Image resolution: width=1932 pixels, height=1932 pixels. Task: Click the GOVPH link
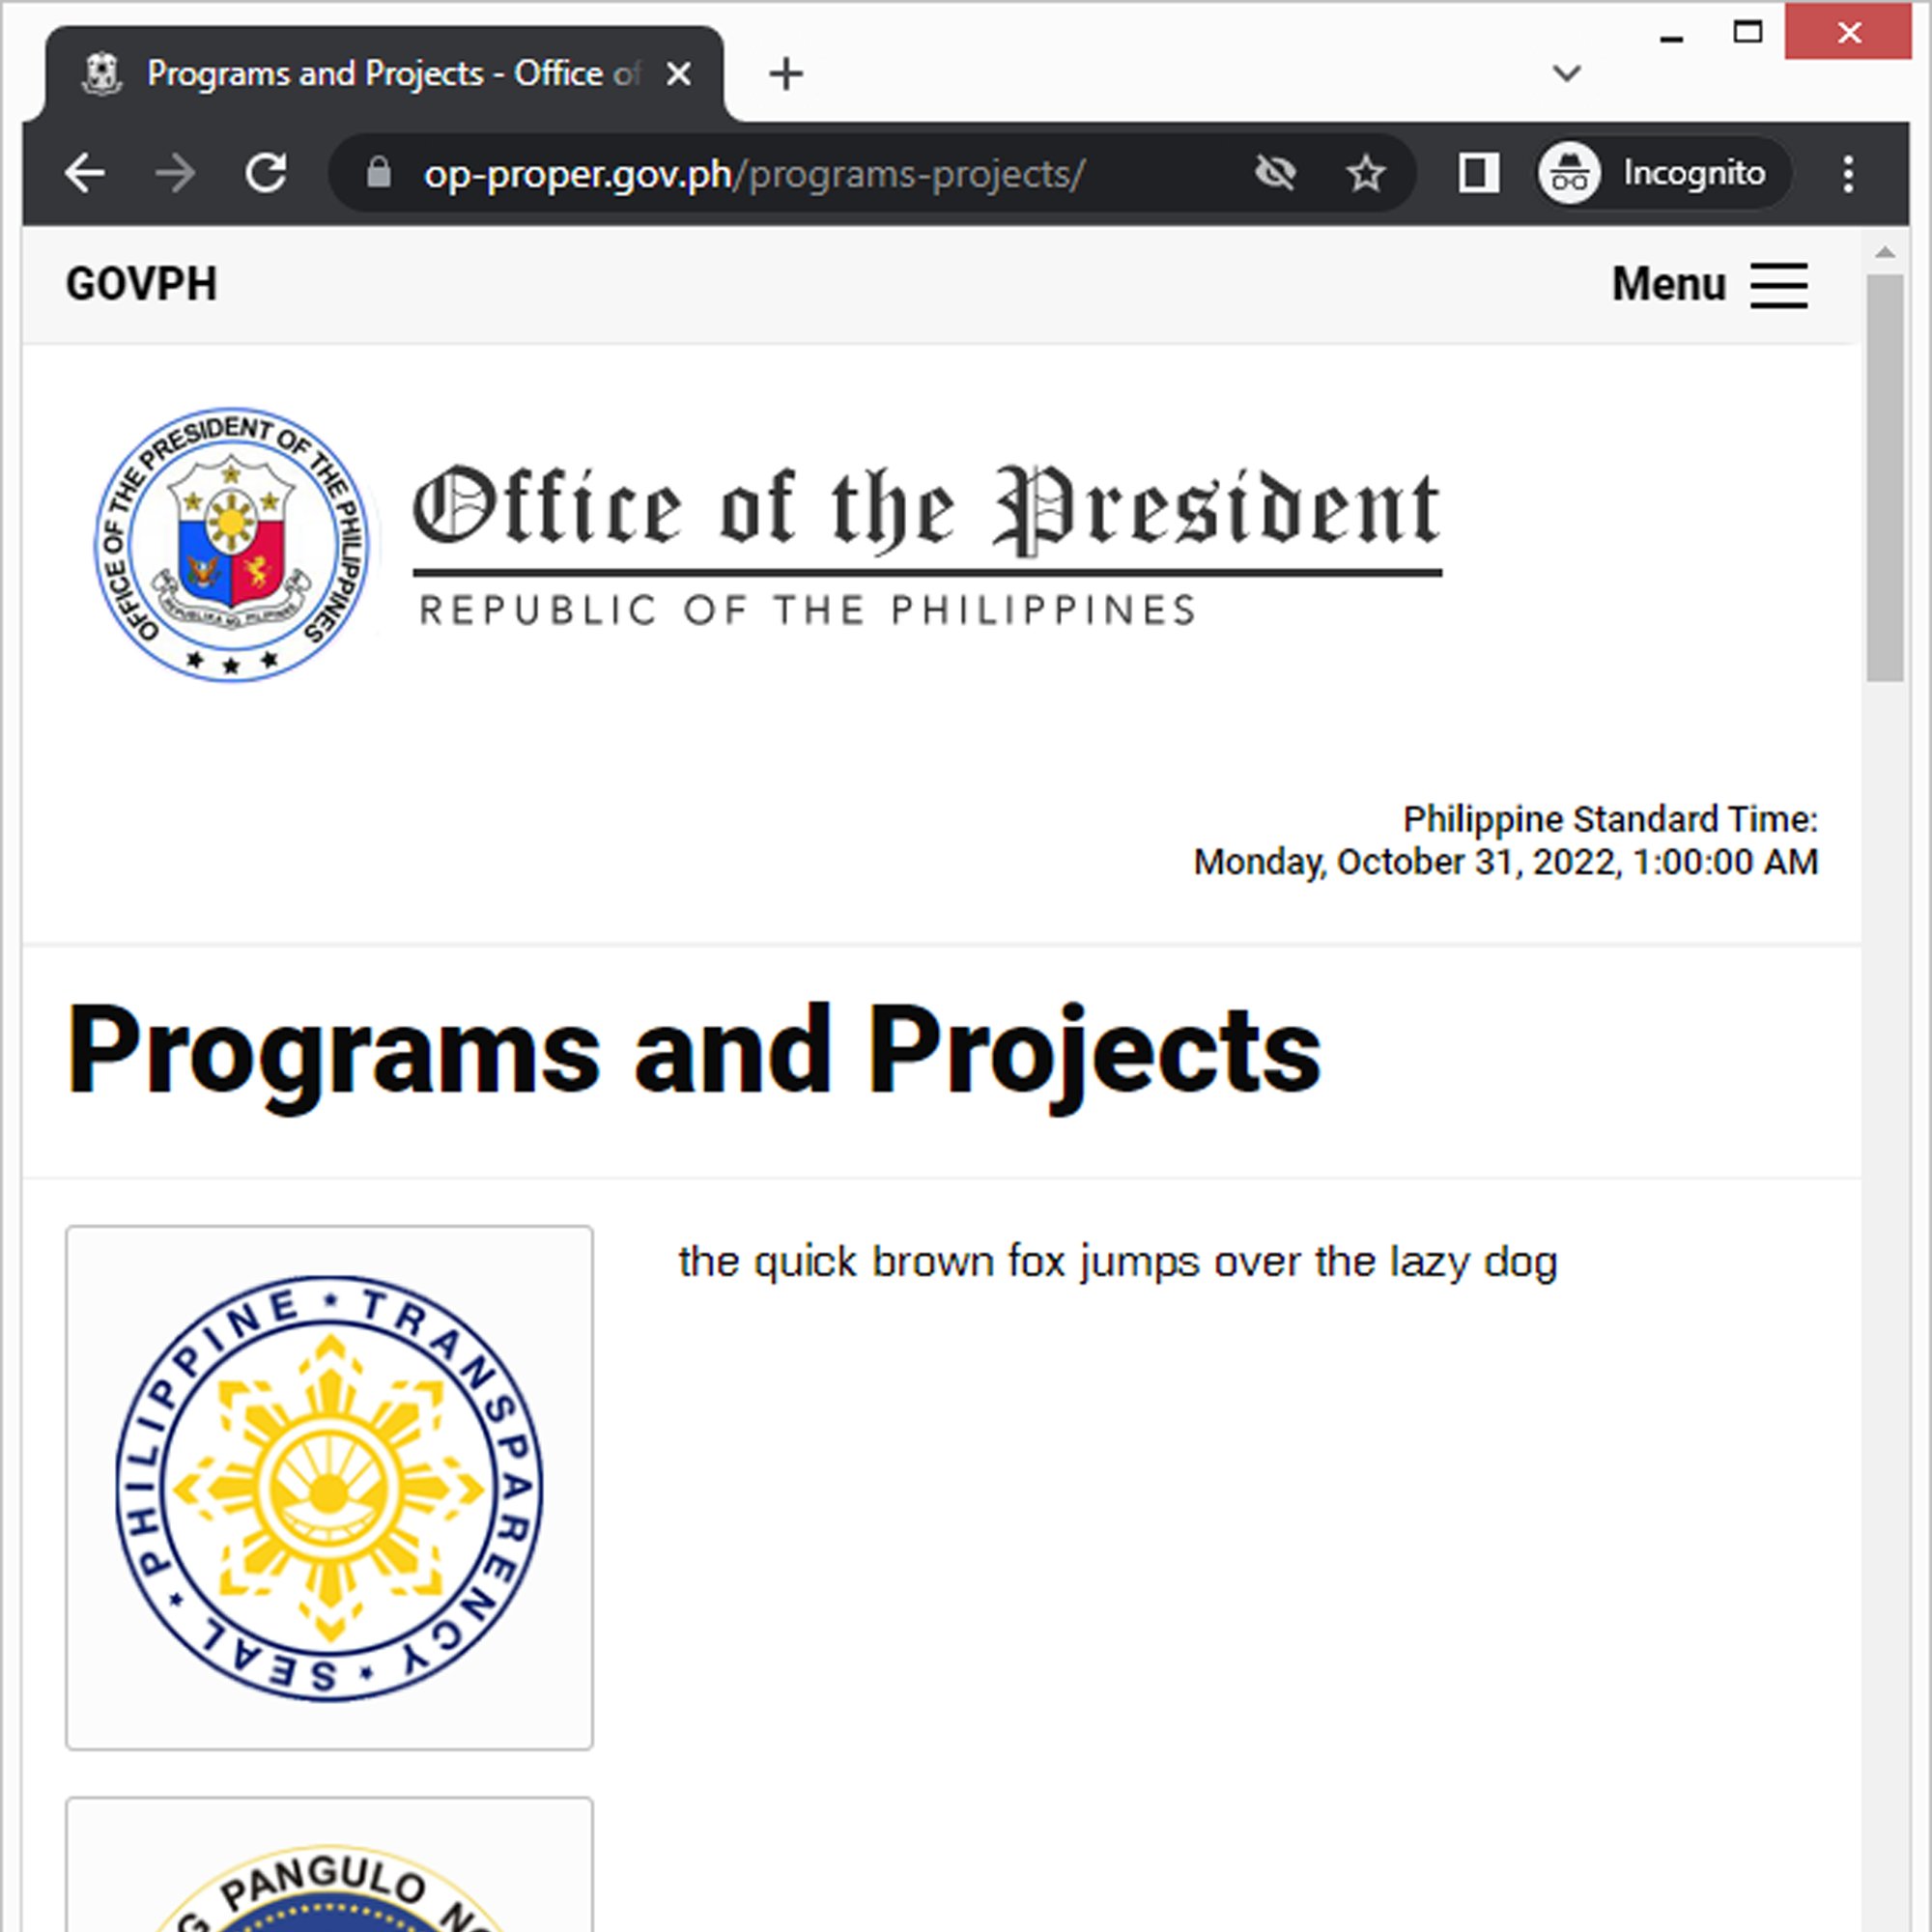coord(141,284)
